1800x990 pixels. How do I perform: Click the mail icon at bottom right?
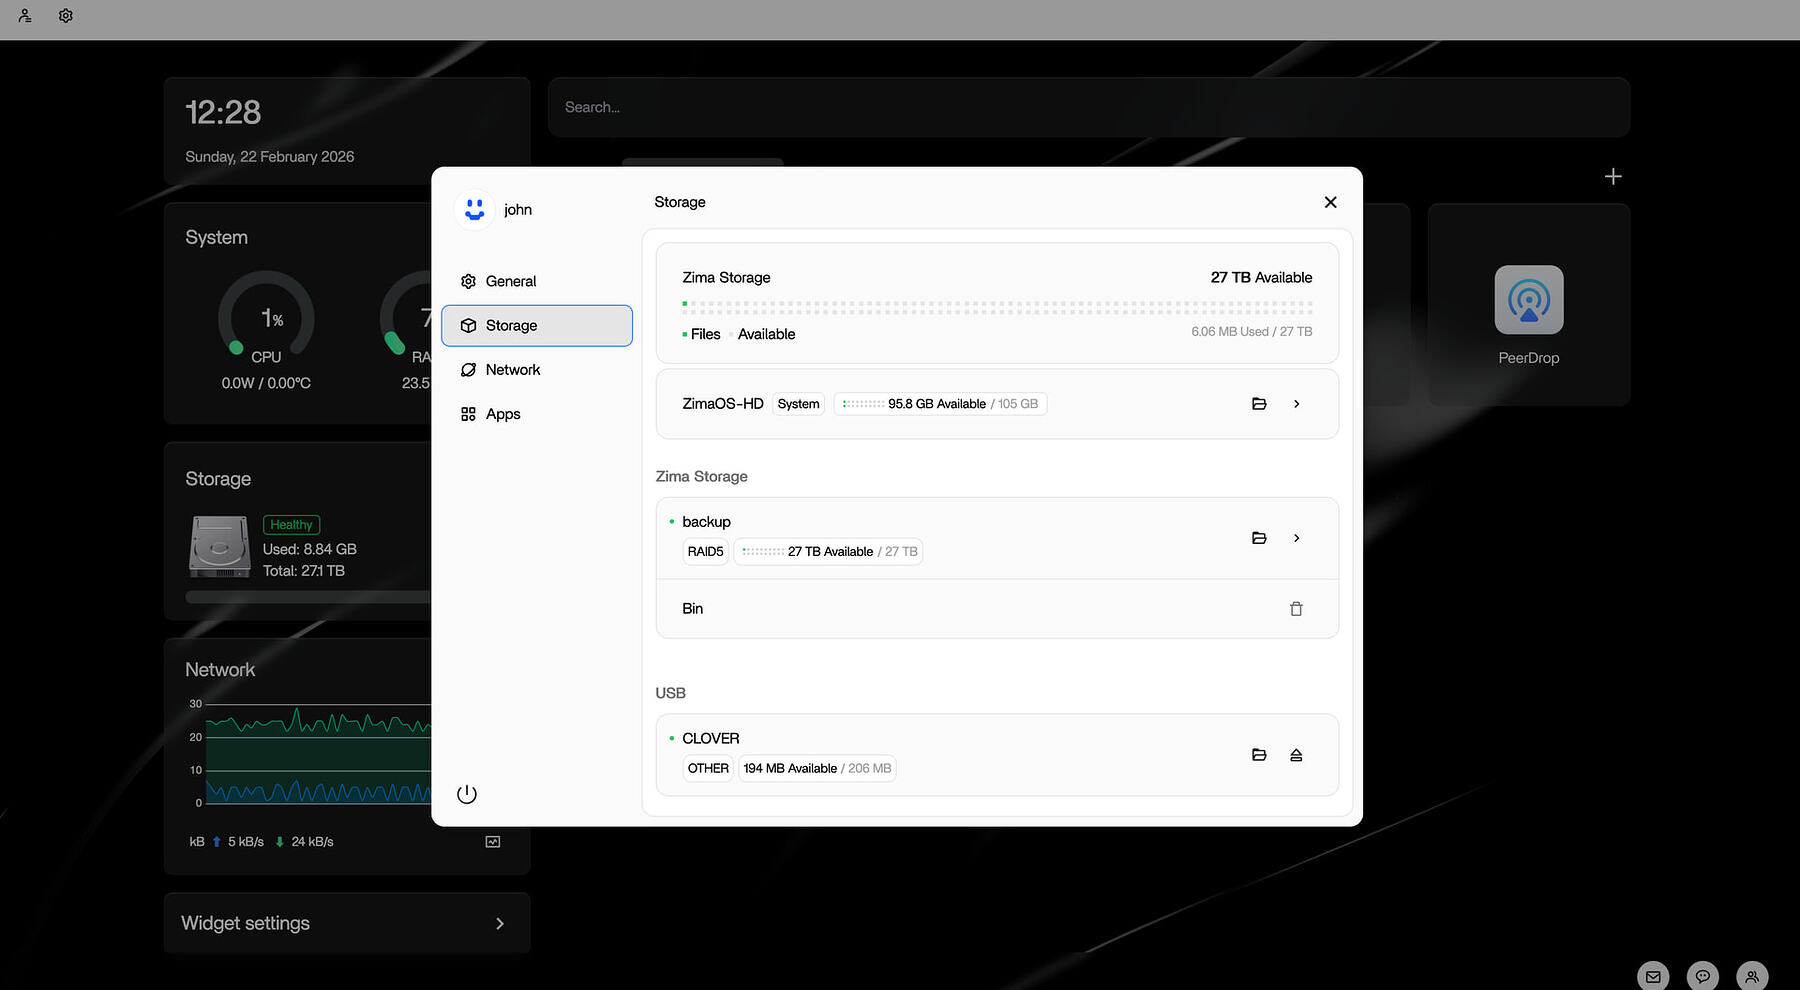(x=1653, y=976)
